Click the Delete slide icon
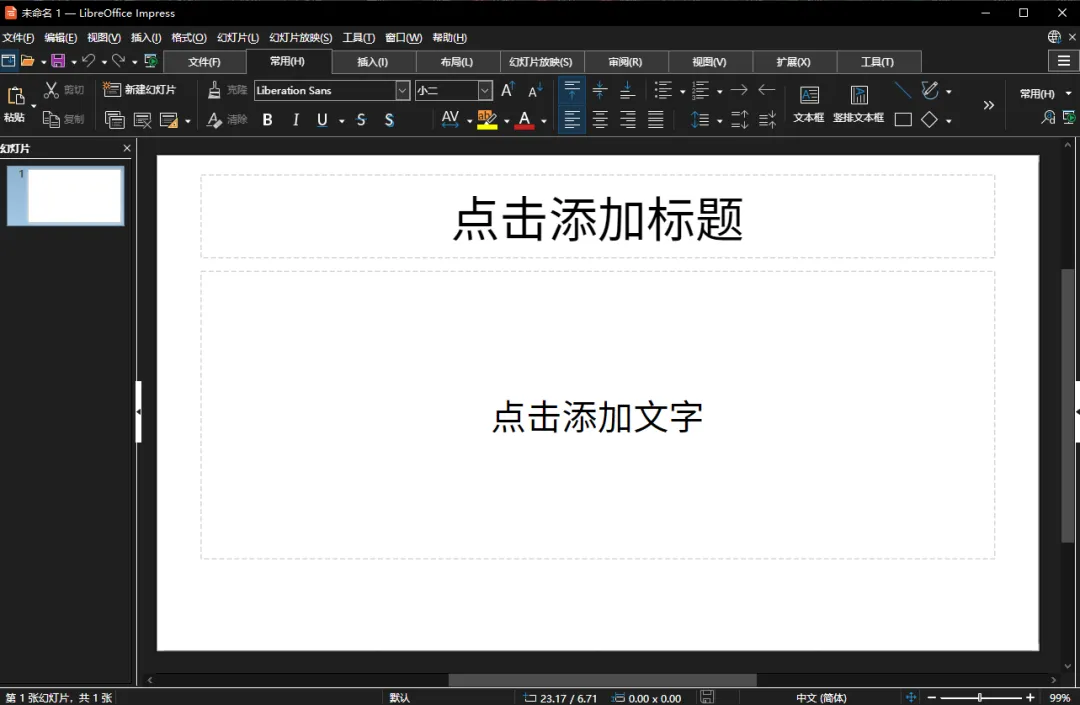Screen dimensions: 1080x705 click(x=142, y=120)
